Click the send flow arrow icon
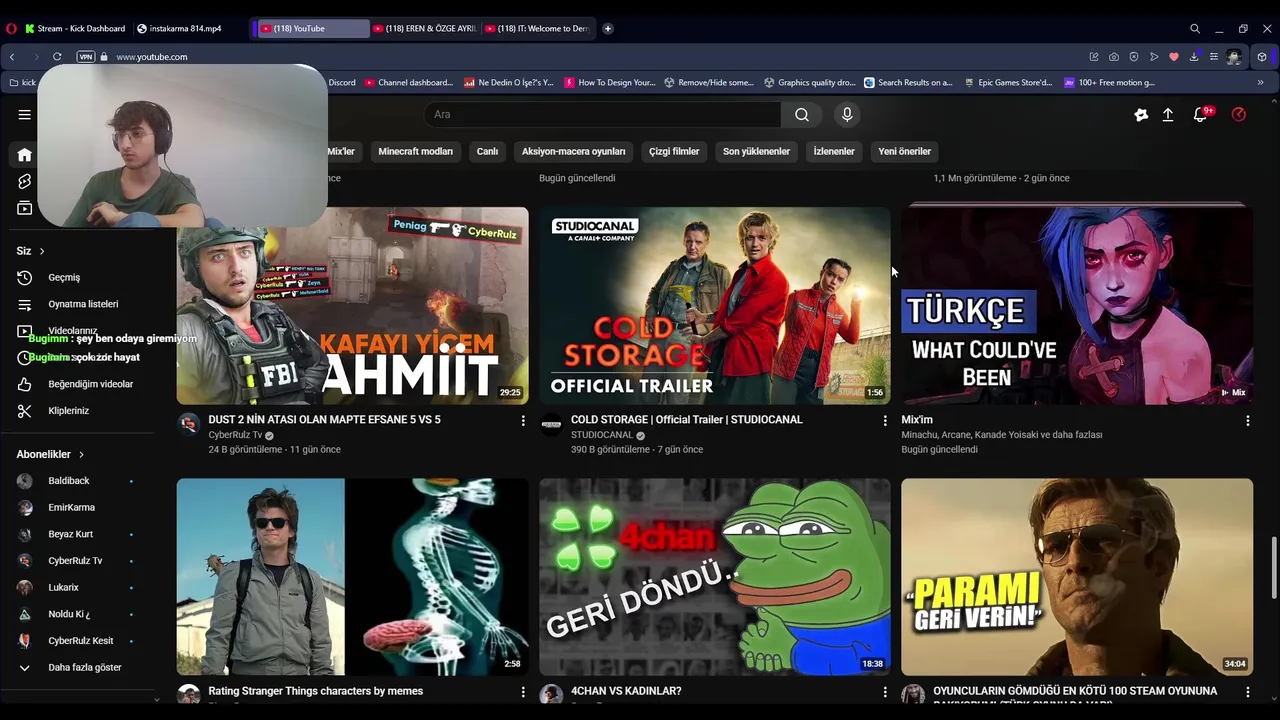 pos(1154,57)
